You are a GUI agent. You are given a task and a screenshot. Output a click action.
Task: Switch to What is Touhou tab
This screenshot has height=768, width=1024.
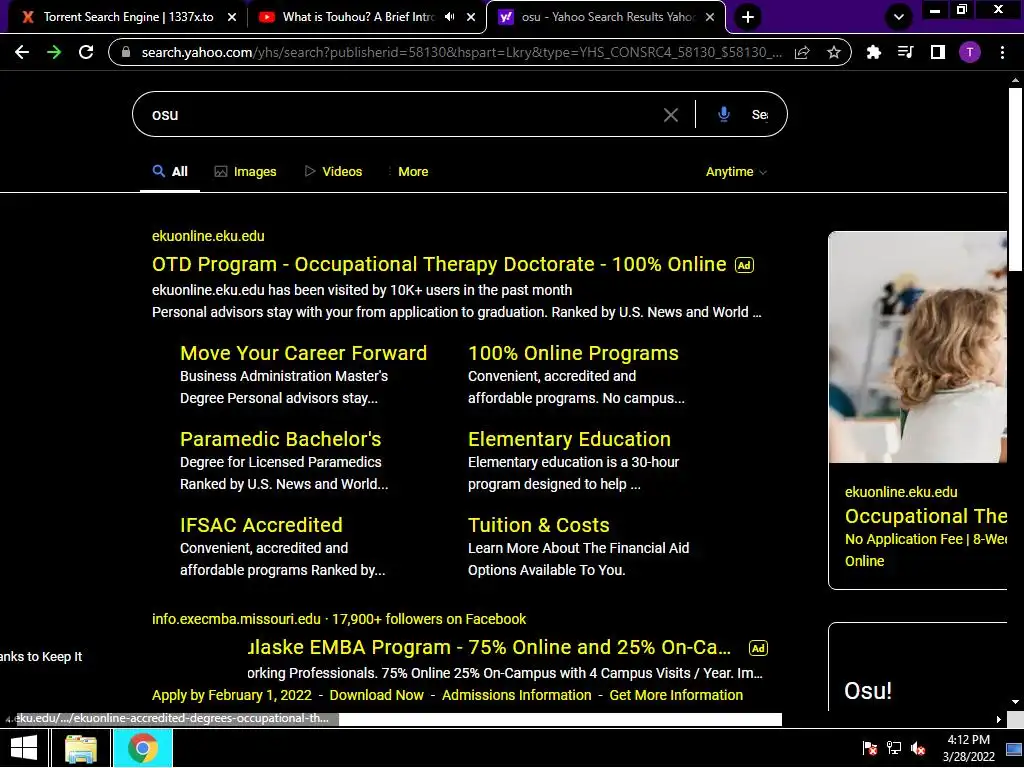tap(358, 17)
